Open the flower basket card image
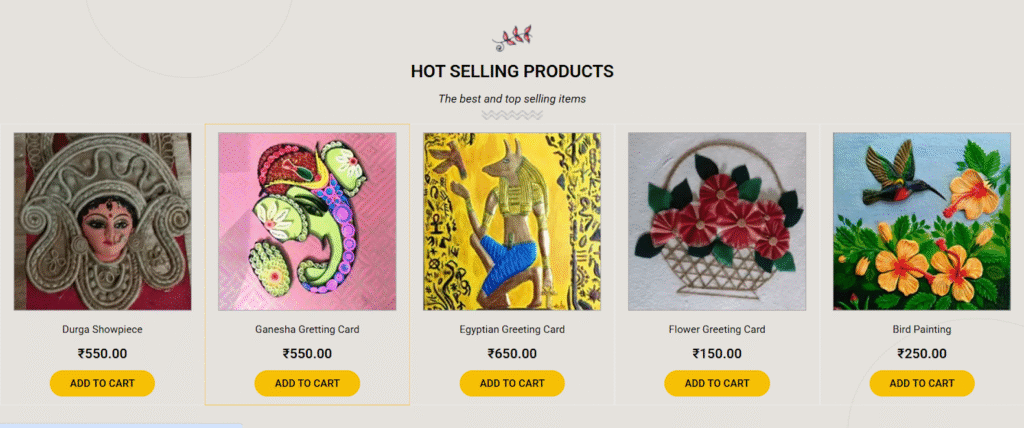Image resolution: width=1024 pixels, height=428 pixels. pyautogui.click(x=717, y=221)
